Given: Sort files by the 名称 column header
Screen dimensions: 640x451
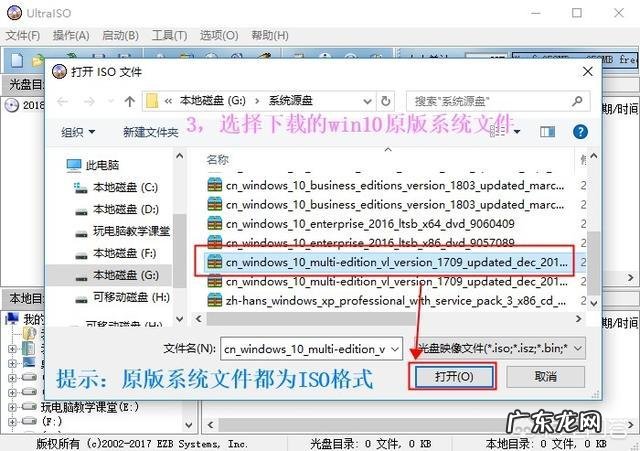Looking at the screenshot, I should (x=218, y=160).
